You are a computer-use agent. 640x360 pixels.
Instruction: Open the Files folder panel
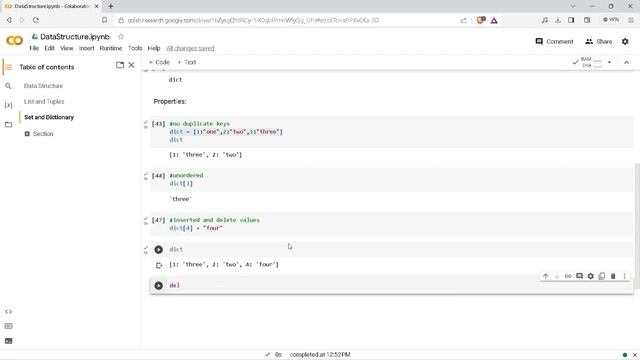pos(8,124)
